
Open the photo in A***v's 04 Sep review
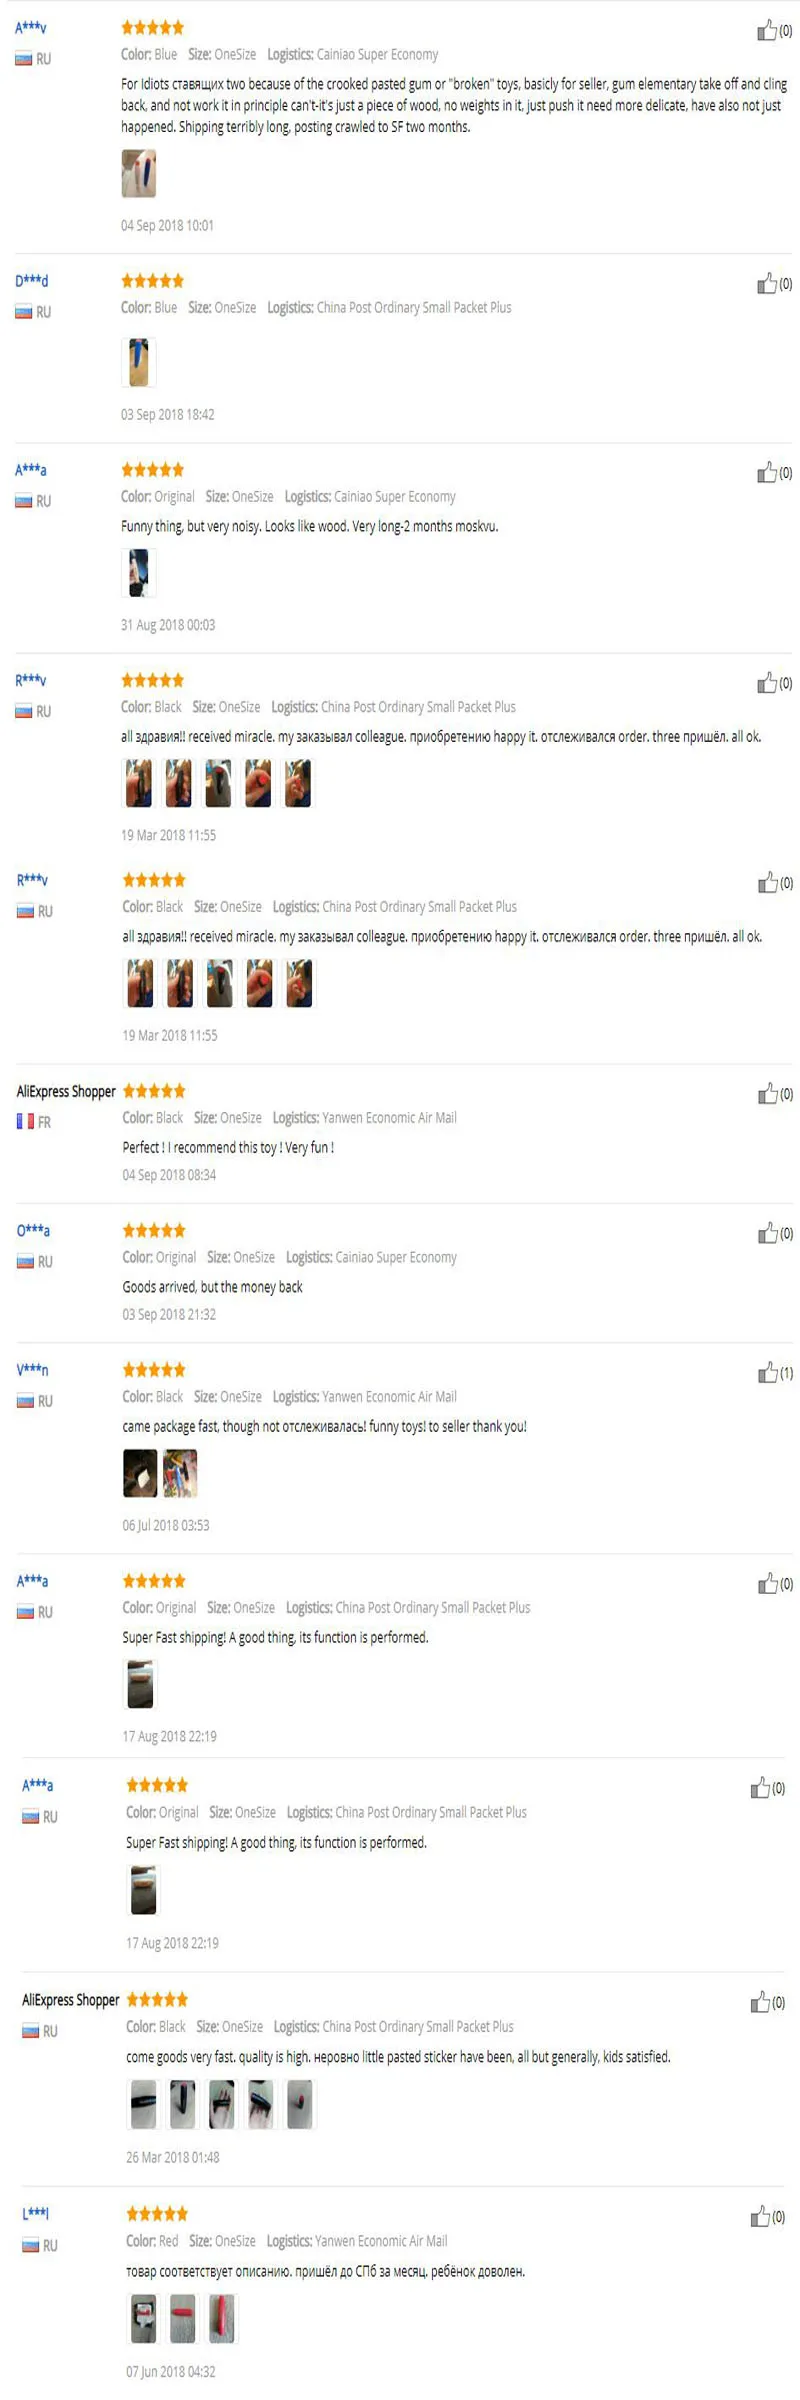(x=139, y=174)
